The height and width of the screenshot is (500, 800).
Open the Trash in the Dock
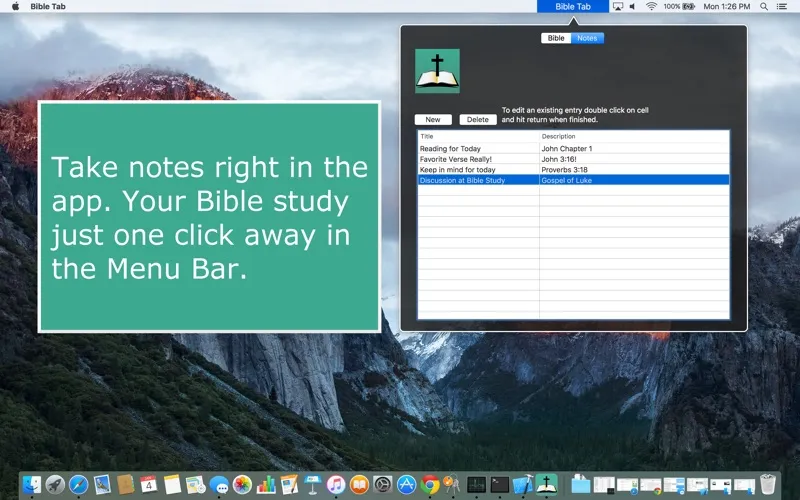coord(768,485)
